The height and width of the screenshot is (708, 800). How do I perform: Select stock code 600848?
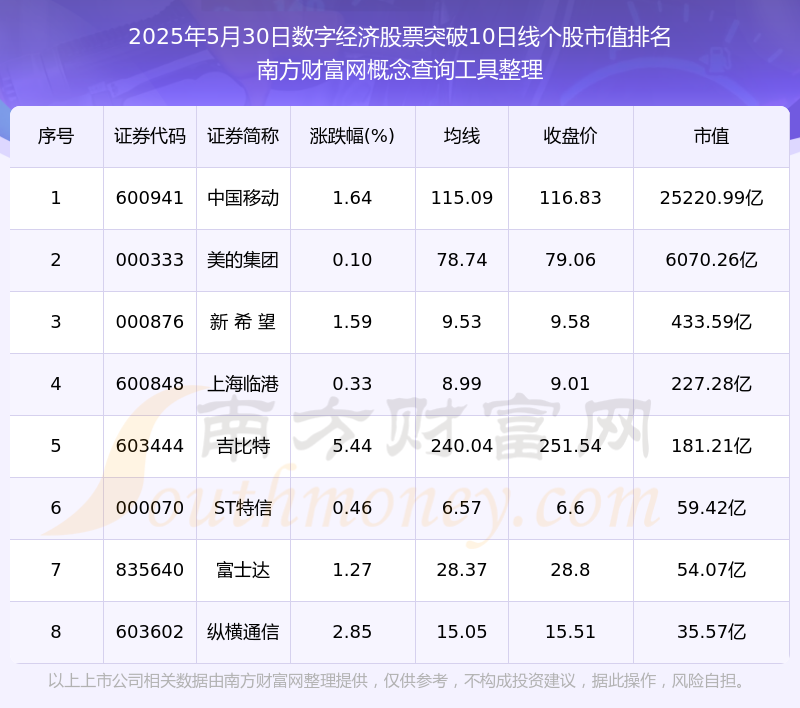coord(149,384)
